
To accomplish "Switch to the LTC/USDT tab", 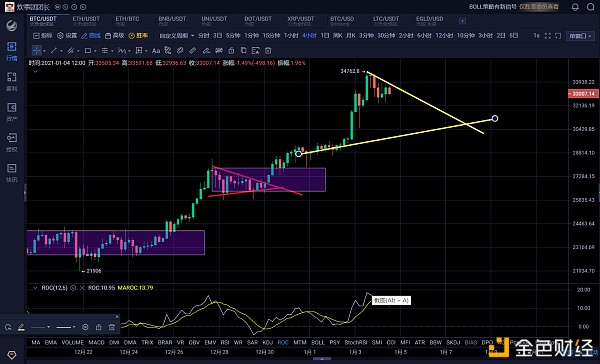I will point(386,21).
